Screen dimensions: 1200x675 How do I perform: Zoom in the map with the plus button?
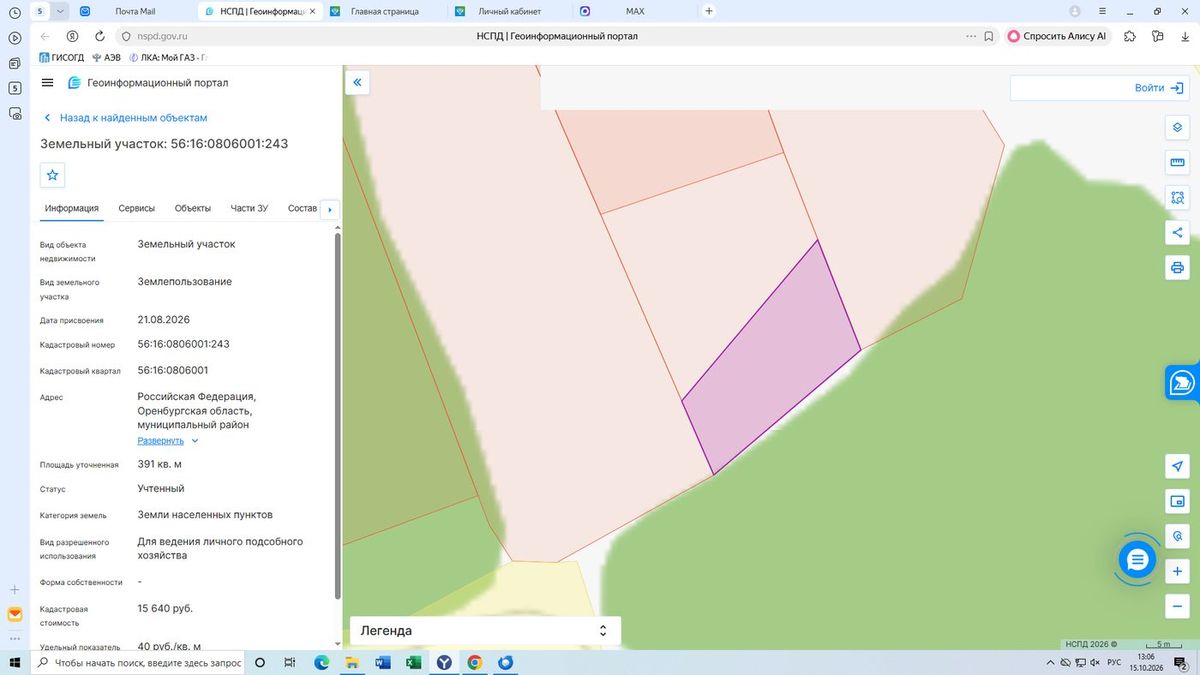point(1177,572)
